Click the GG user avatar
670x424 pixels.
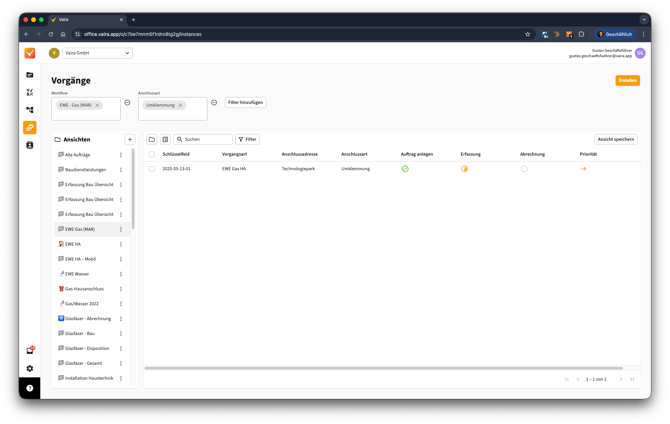click(x=640, y=53)
